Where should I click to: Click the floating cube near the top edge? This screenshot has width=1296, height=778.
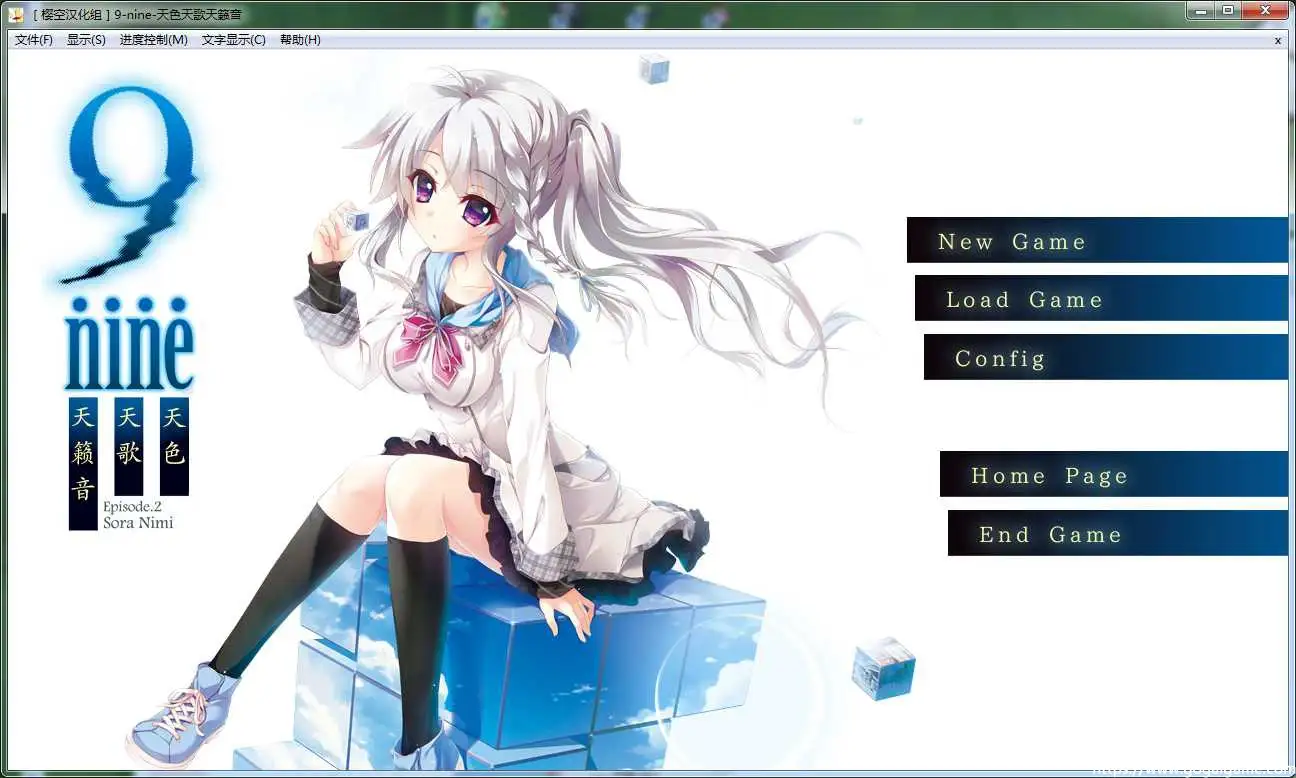654,70
